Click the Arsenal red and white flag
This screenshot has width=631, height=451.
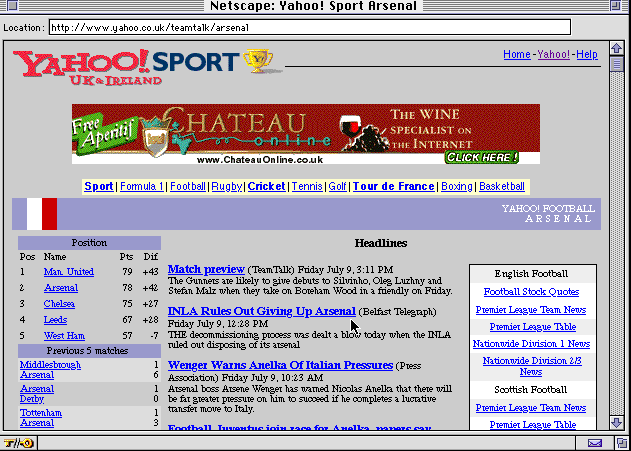[x=42, y=214]
